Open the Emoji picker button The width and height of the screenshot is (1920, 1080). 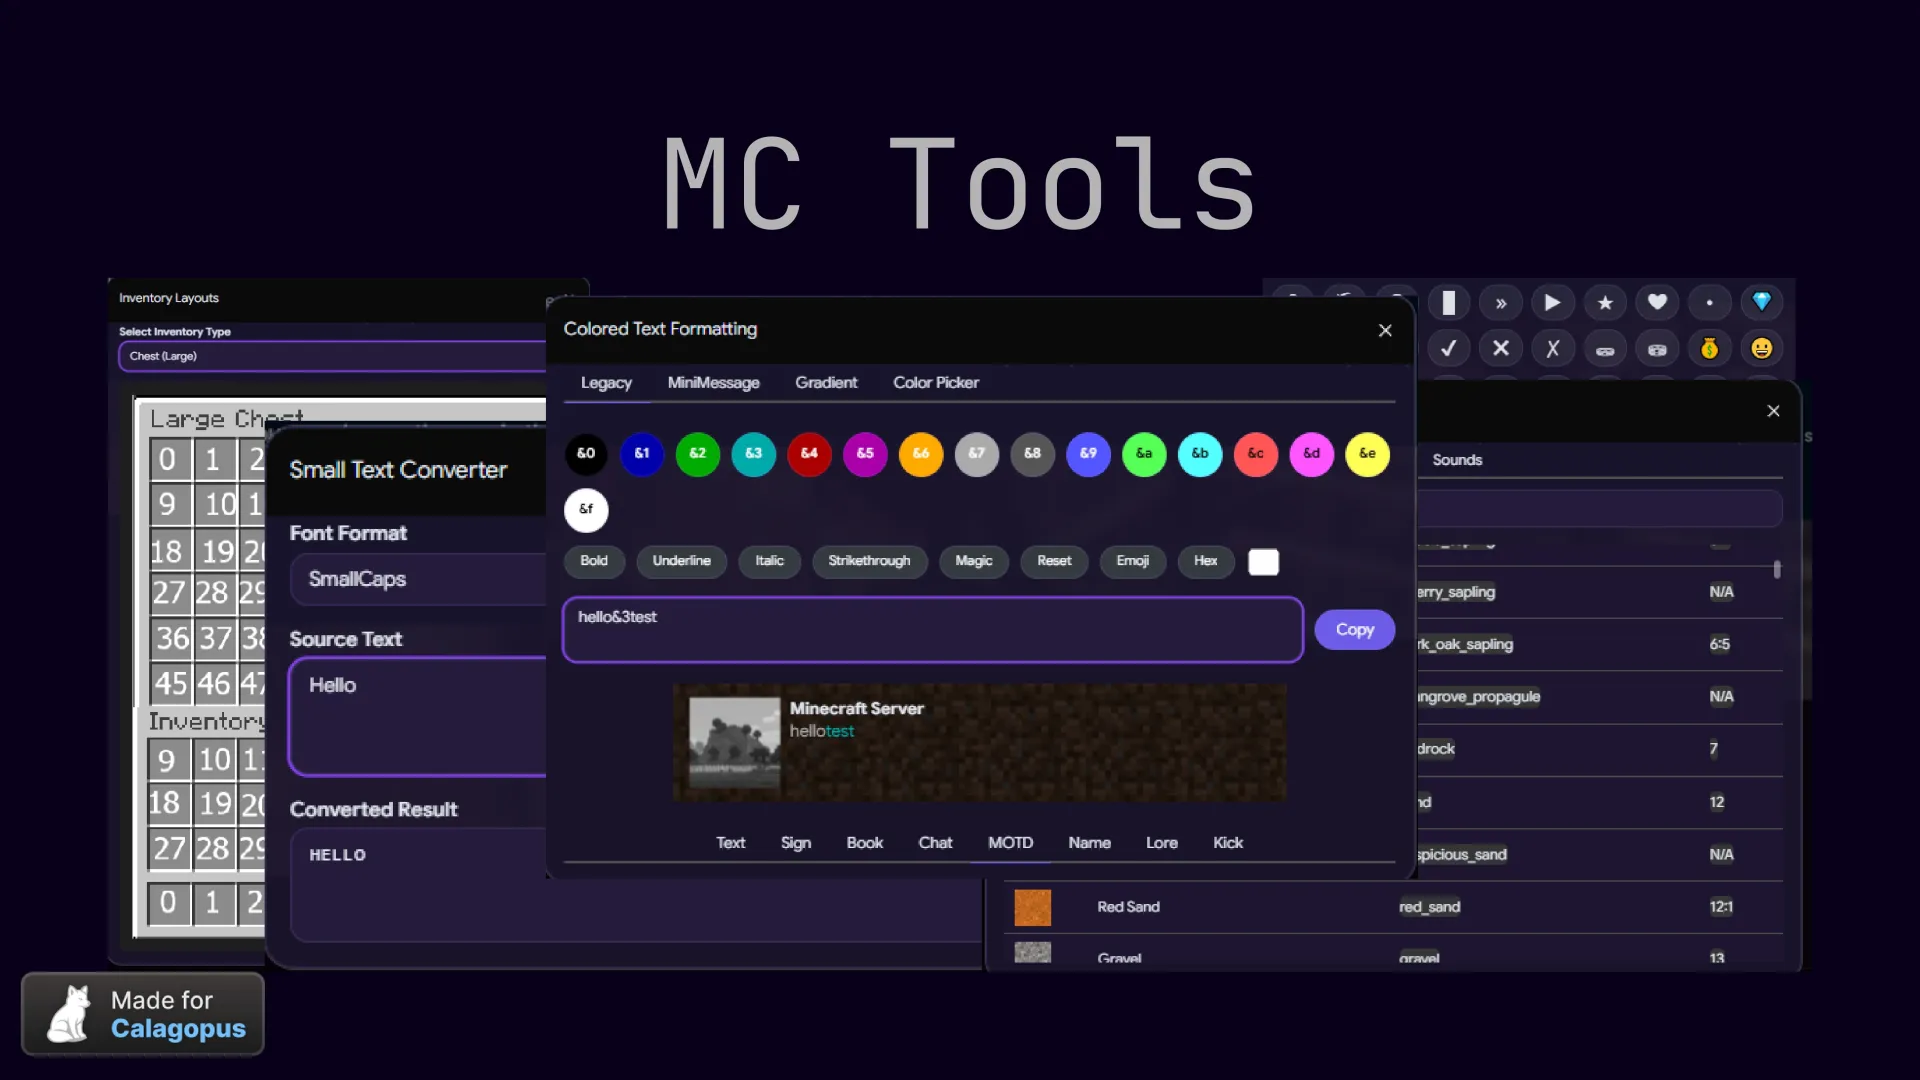point(1133,561)
